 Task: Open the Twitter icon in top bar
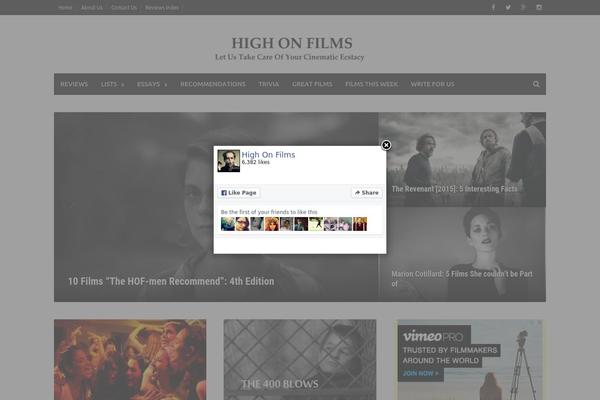(508, 7)
